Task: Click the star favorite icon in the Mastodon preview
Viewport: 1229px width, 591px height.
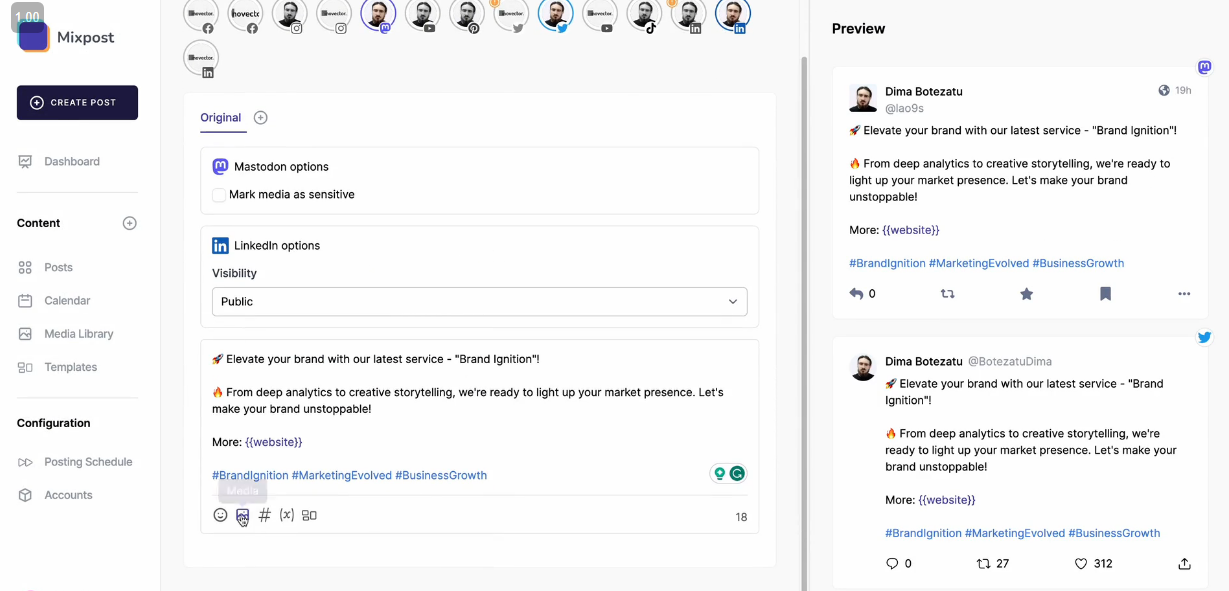Action: tap(1026, 294)
